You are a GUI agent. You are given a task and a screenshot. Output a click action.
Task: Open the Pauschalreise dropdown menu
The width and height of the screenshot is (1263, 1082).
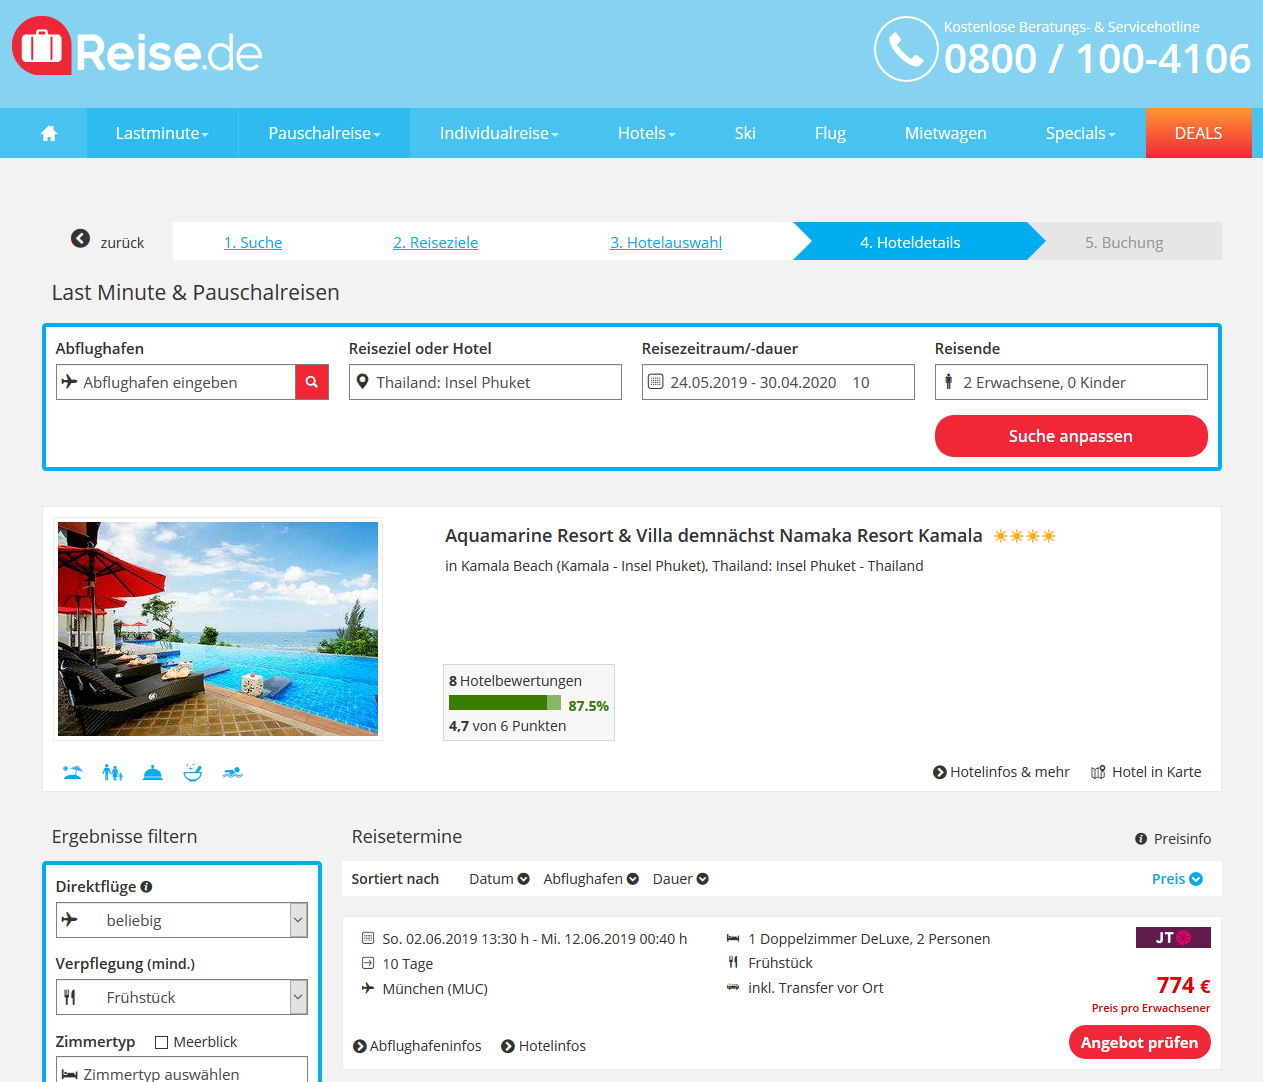tap(324, 133)
